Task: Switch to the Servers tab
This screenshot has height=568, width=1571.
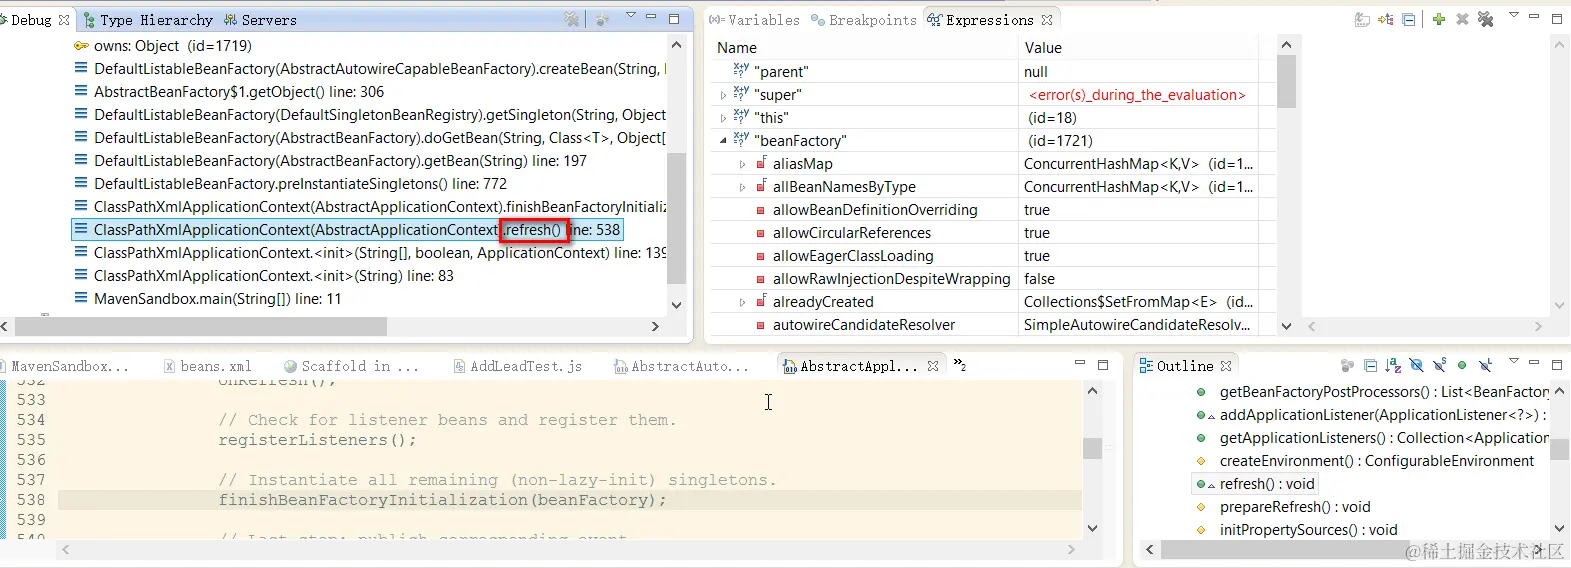Action: (x=260, y=20)
